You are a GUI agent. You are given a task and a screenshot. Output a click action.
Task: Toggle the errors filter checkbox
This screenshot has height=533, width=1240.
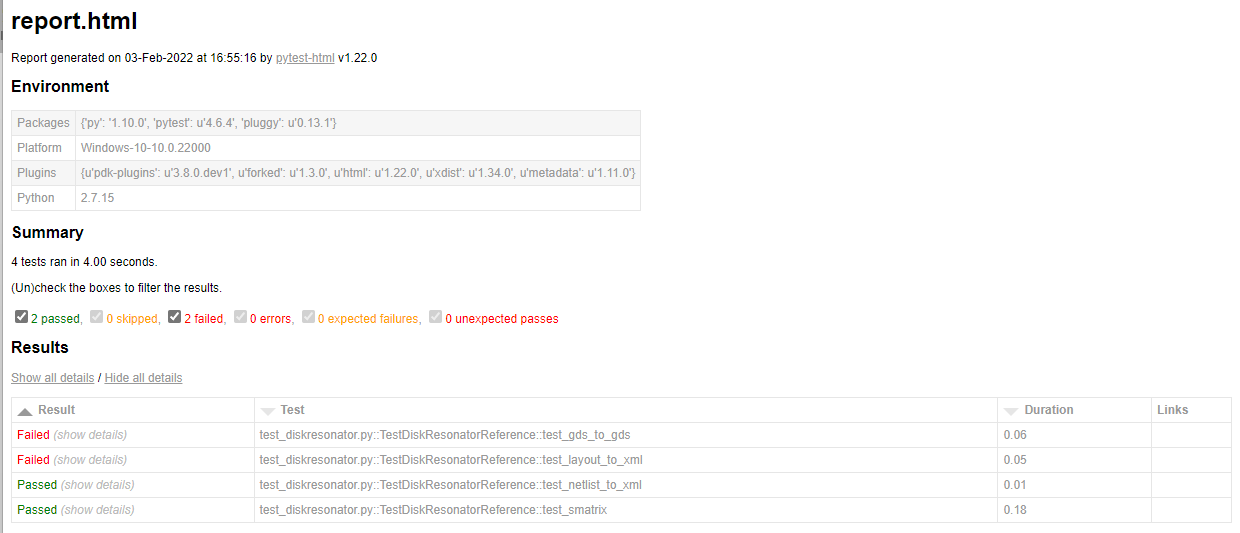point(241,317)
